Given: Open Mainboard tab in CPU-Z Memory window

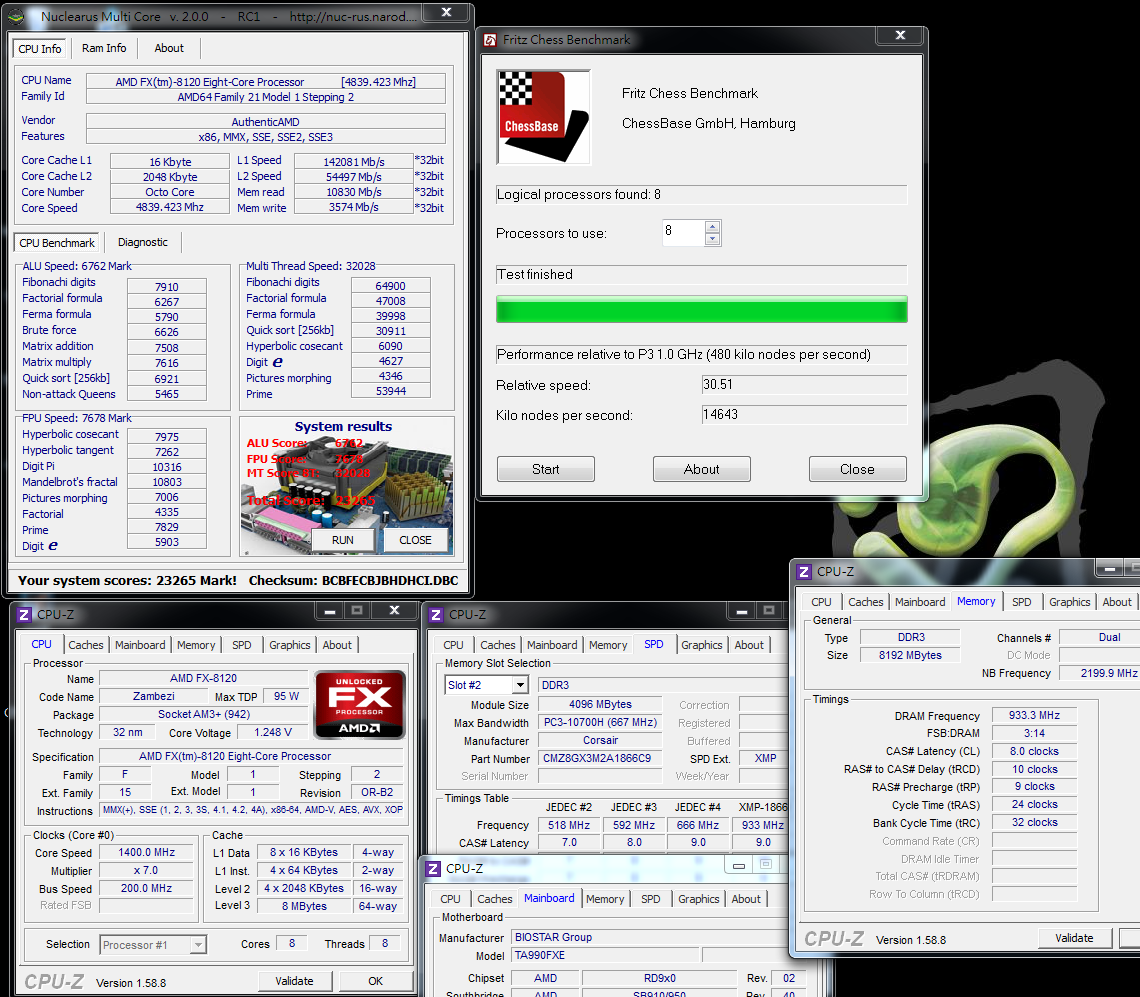Looking at the screenshot, I should click(920, 602).
